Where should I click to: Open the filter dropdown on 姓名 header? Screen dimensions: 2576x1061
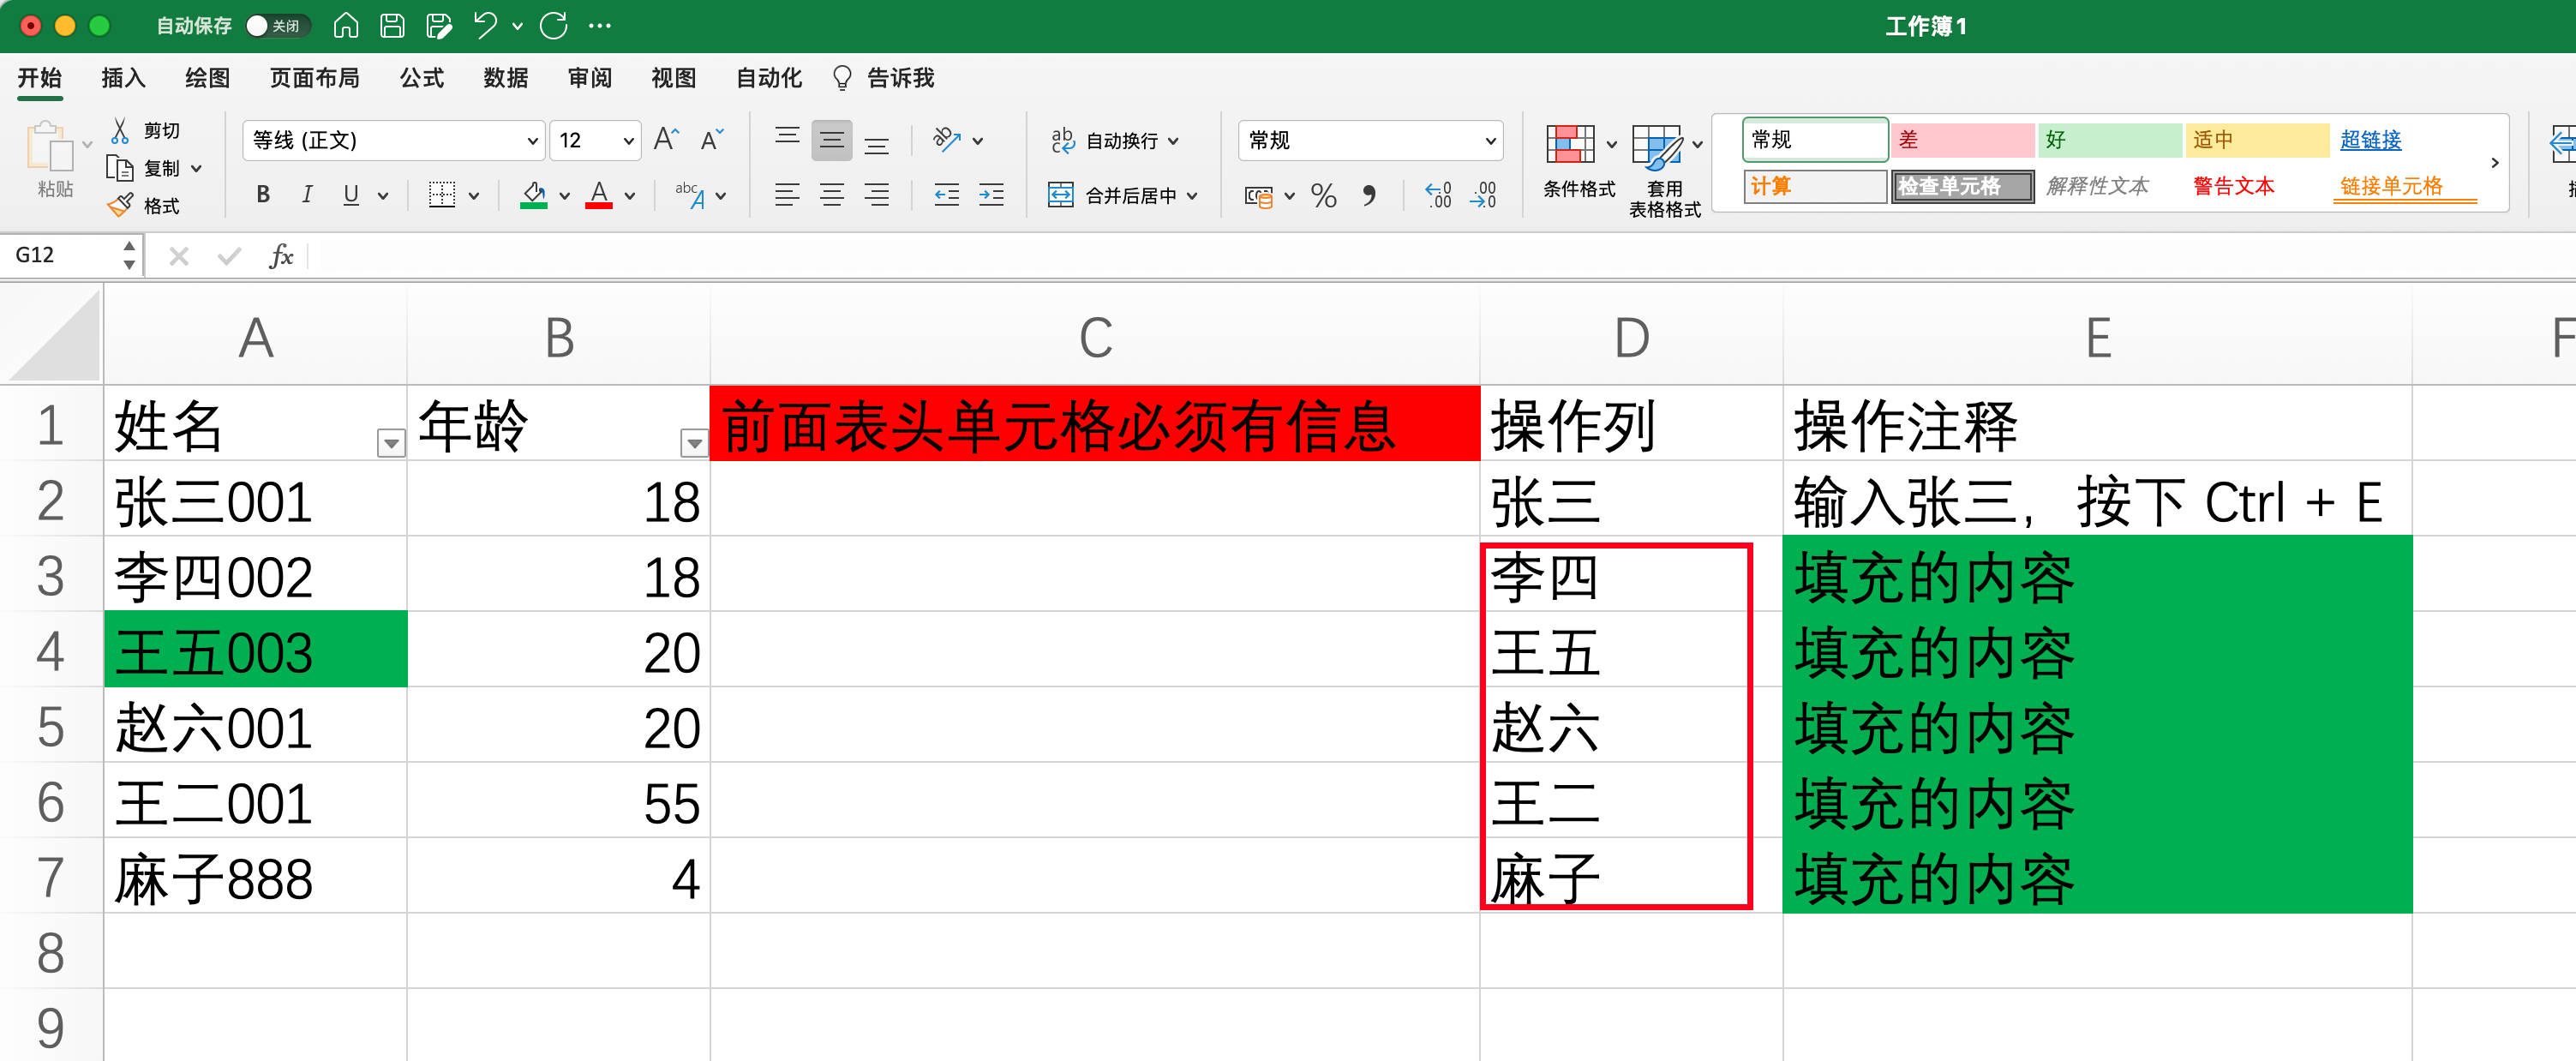(390, 442)
